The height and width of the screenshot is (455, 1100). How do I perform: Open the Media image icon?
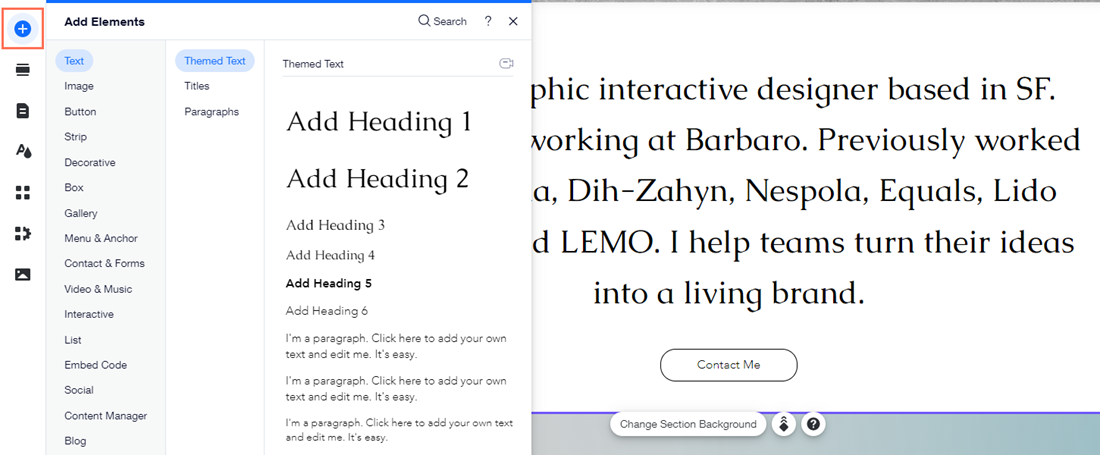coord(22,274)
